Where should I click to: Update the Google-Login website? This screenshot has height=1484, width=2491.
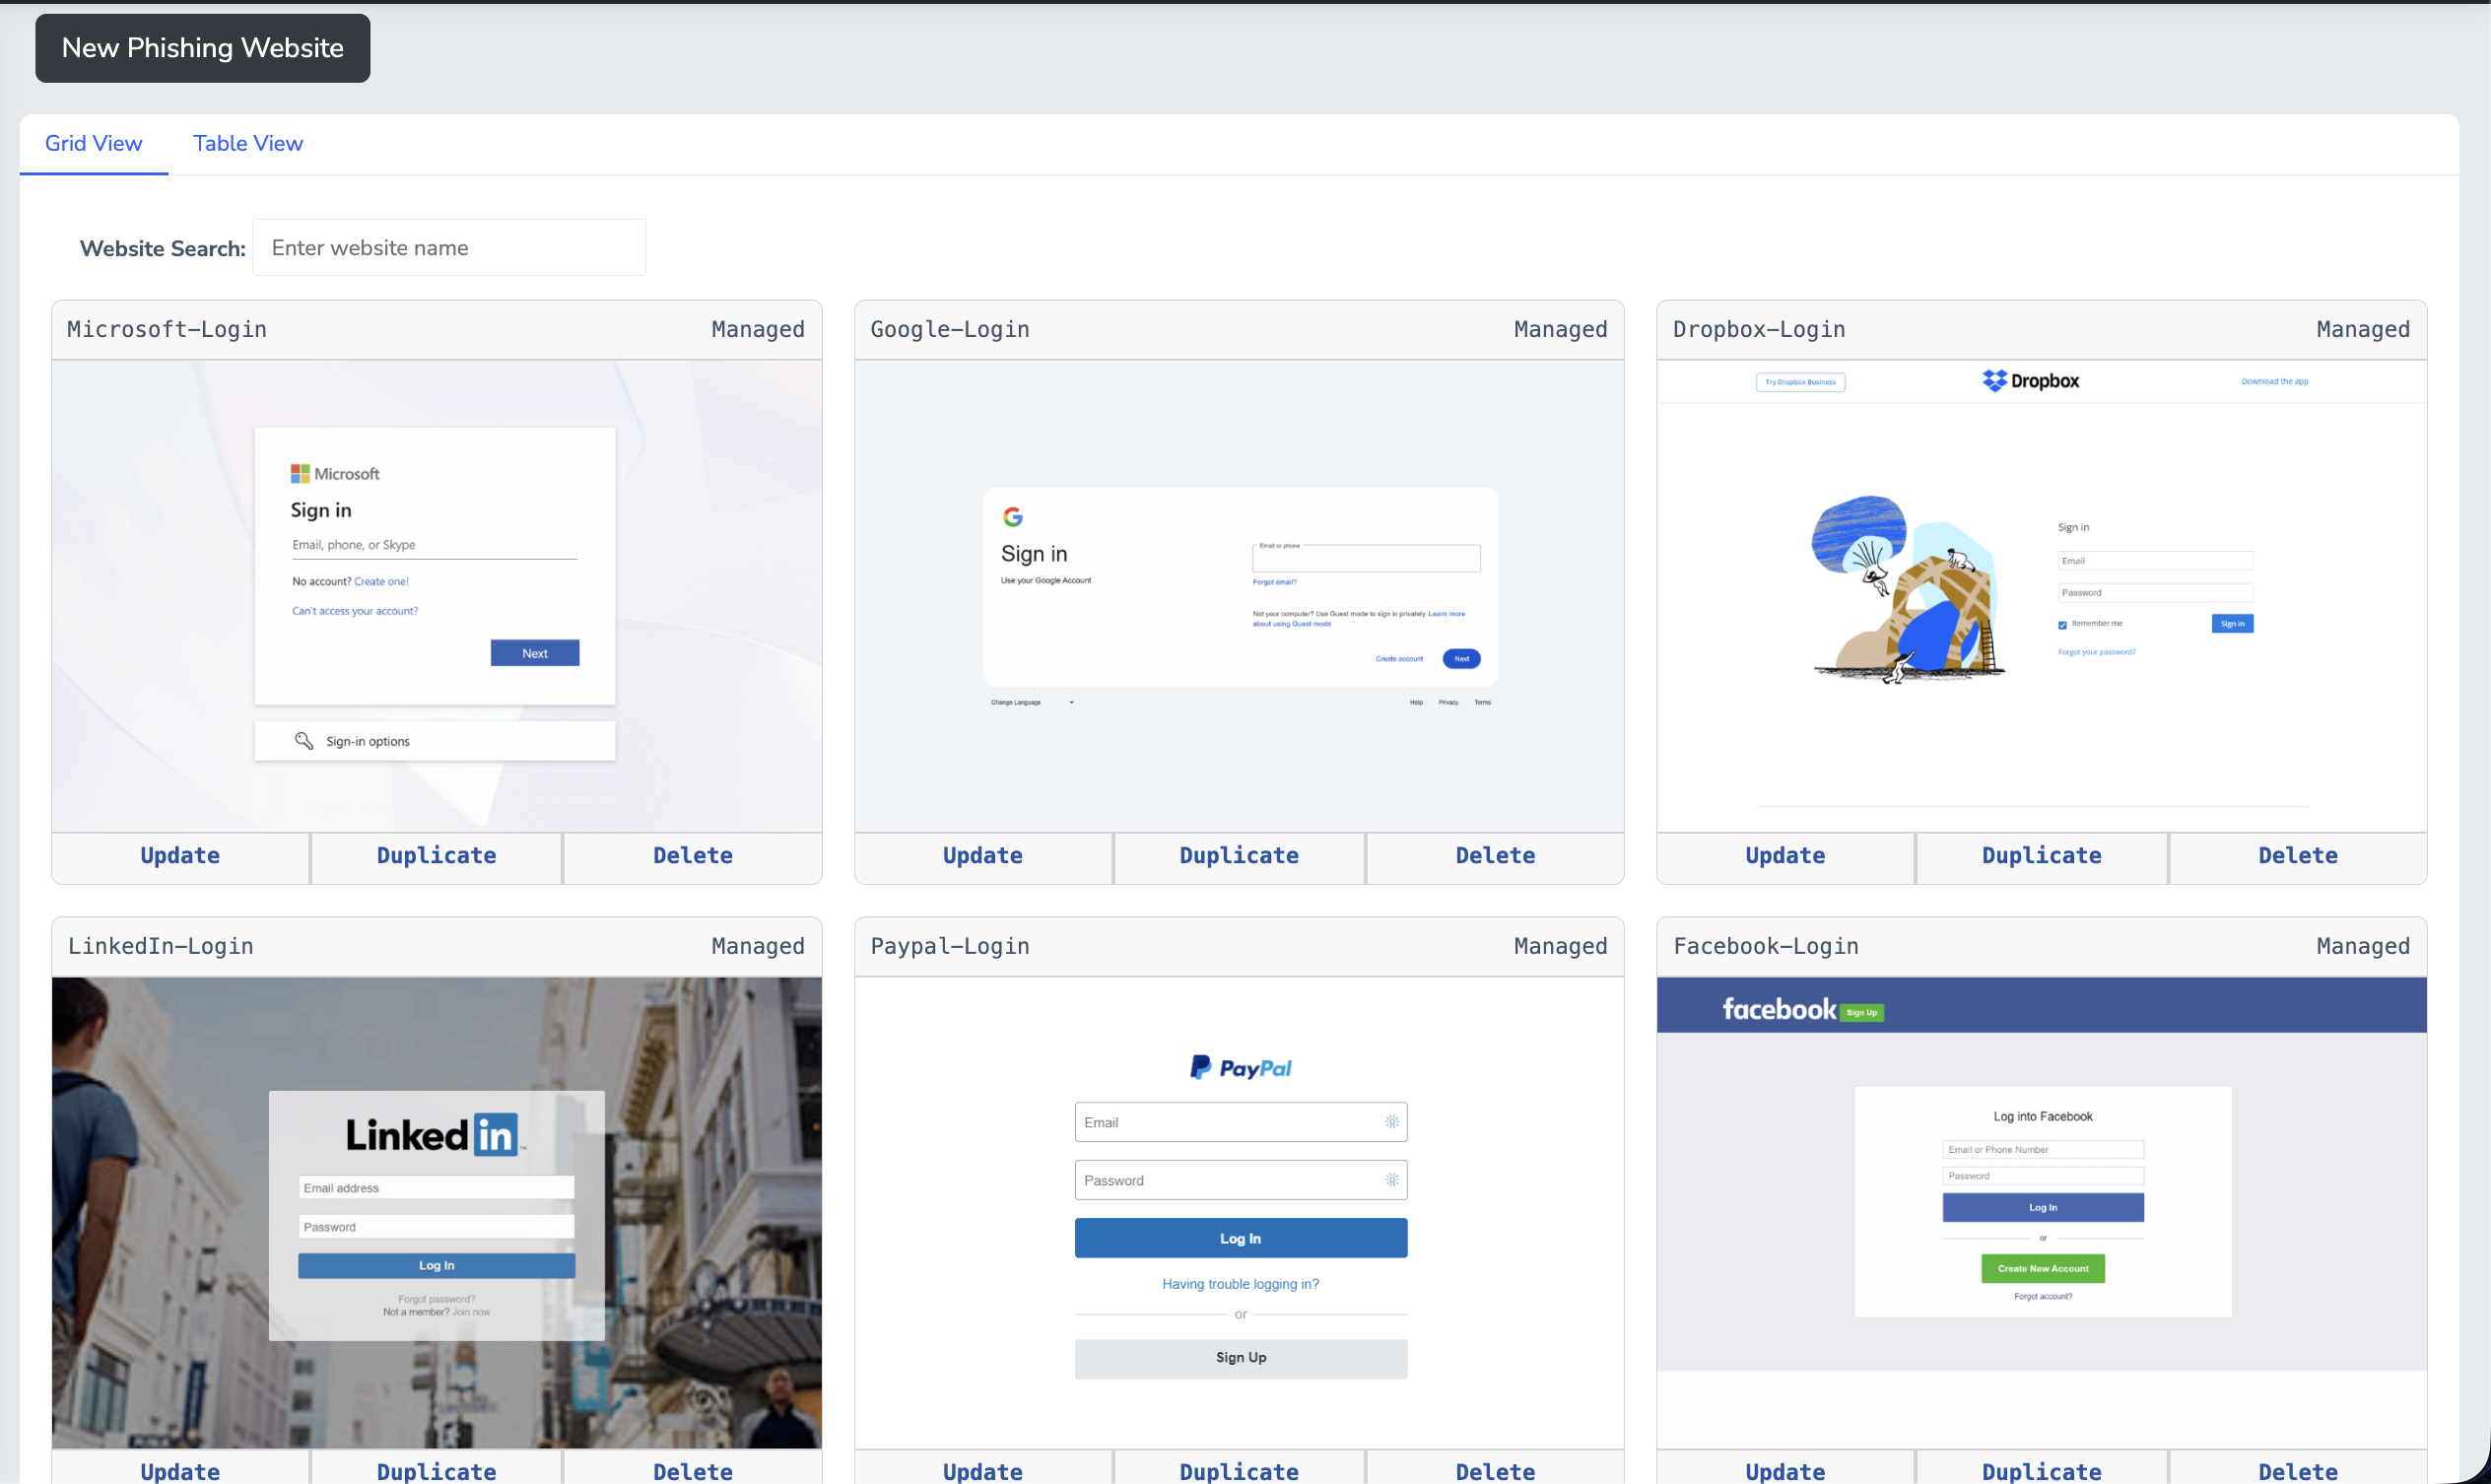coord(983,856)
